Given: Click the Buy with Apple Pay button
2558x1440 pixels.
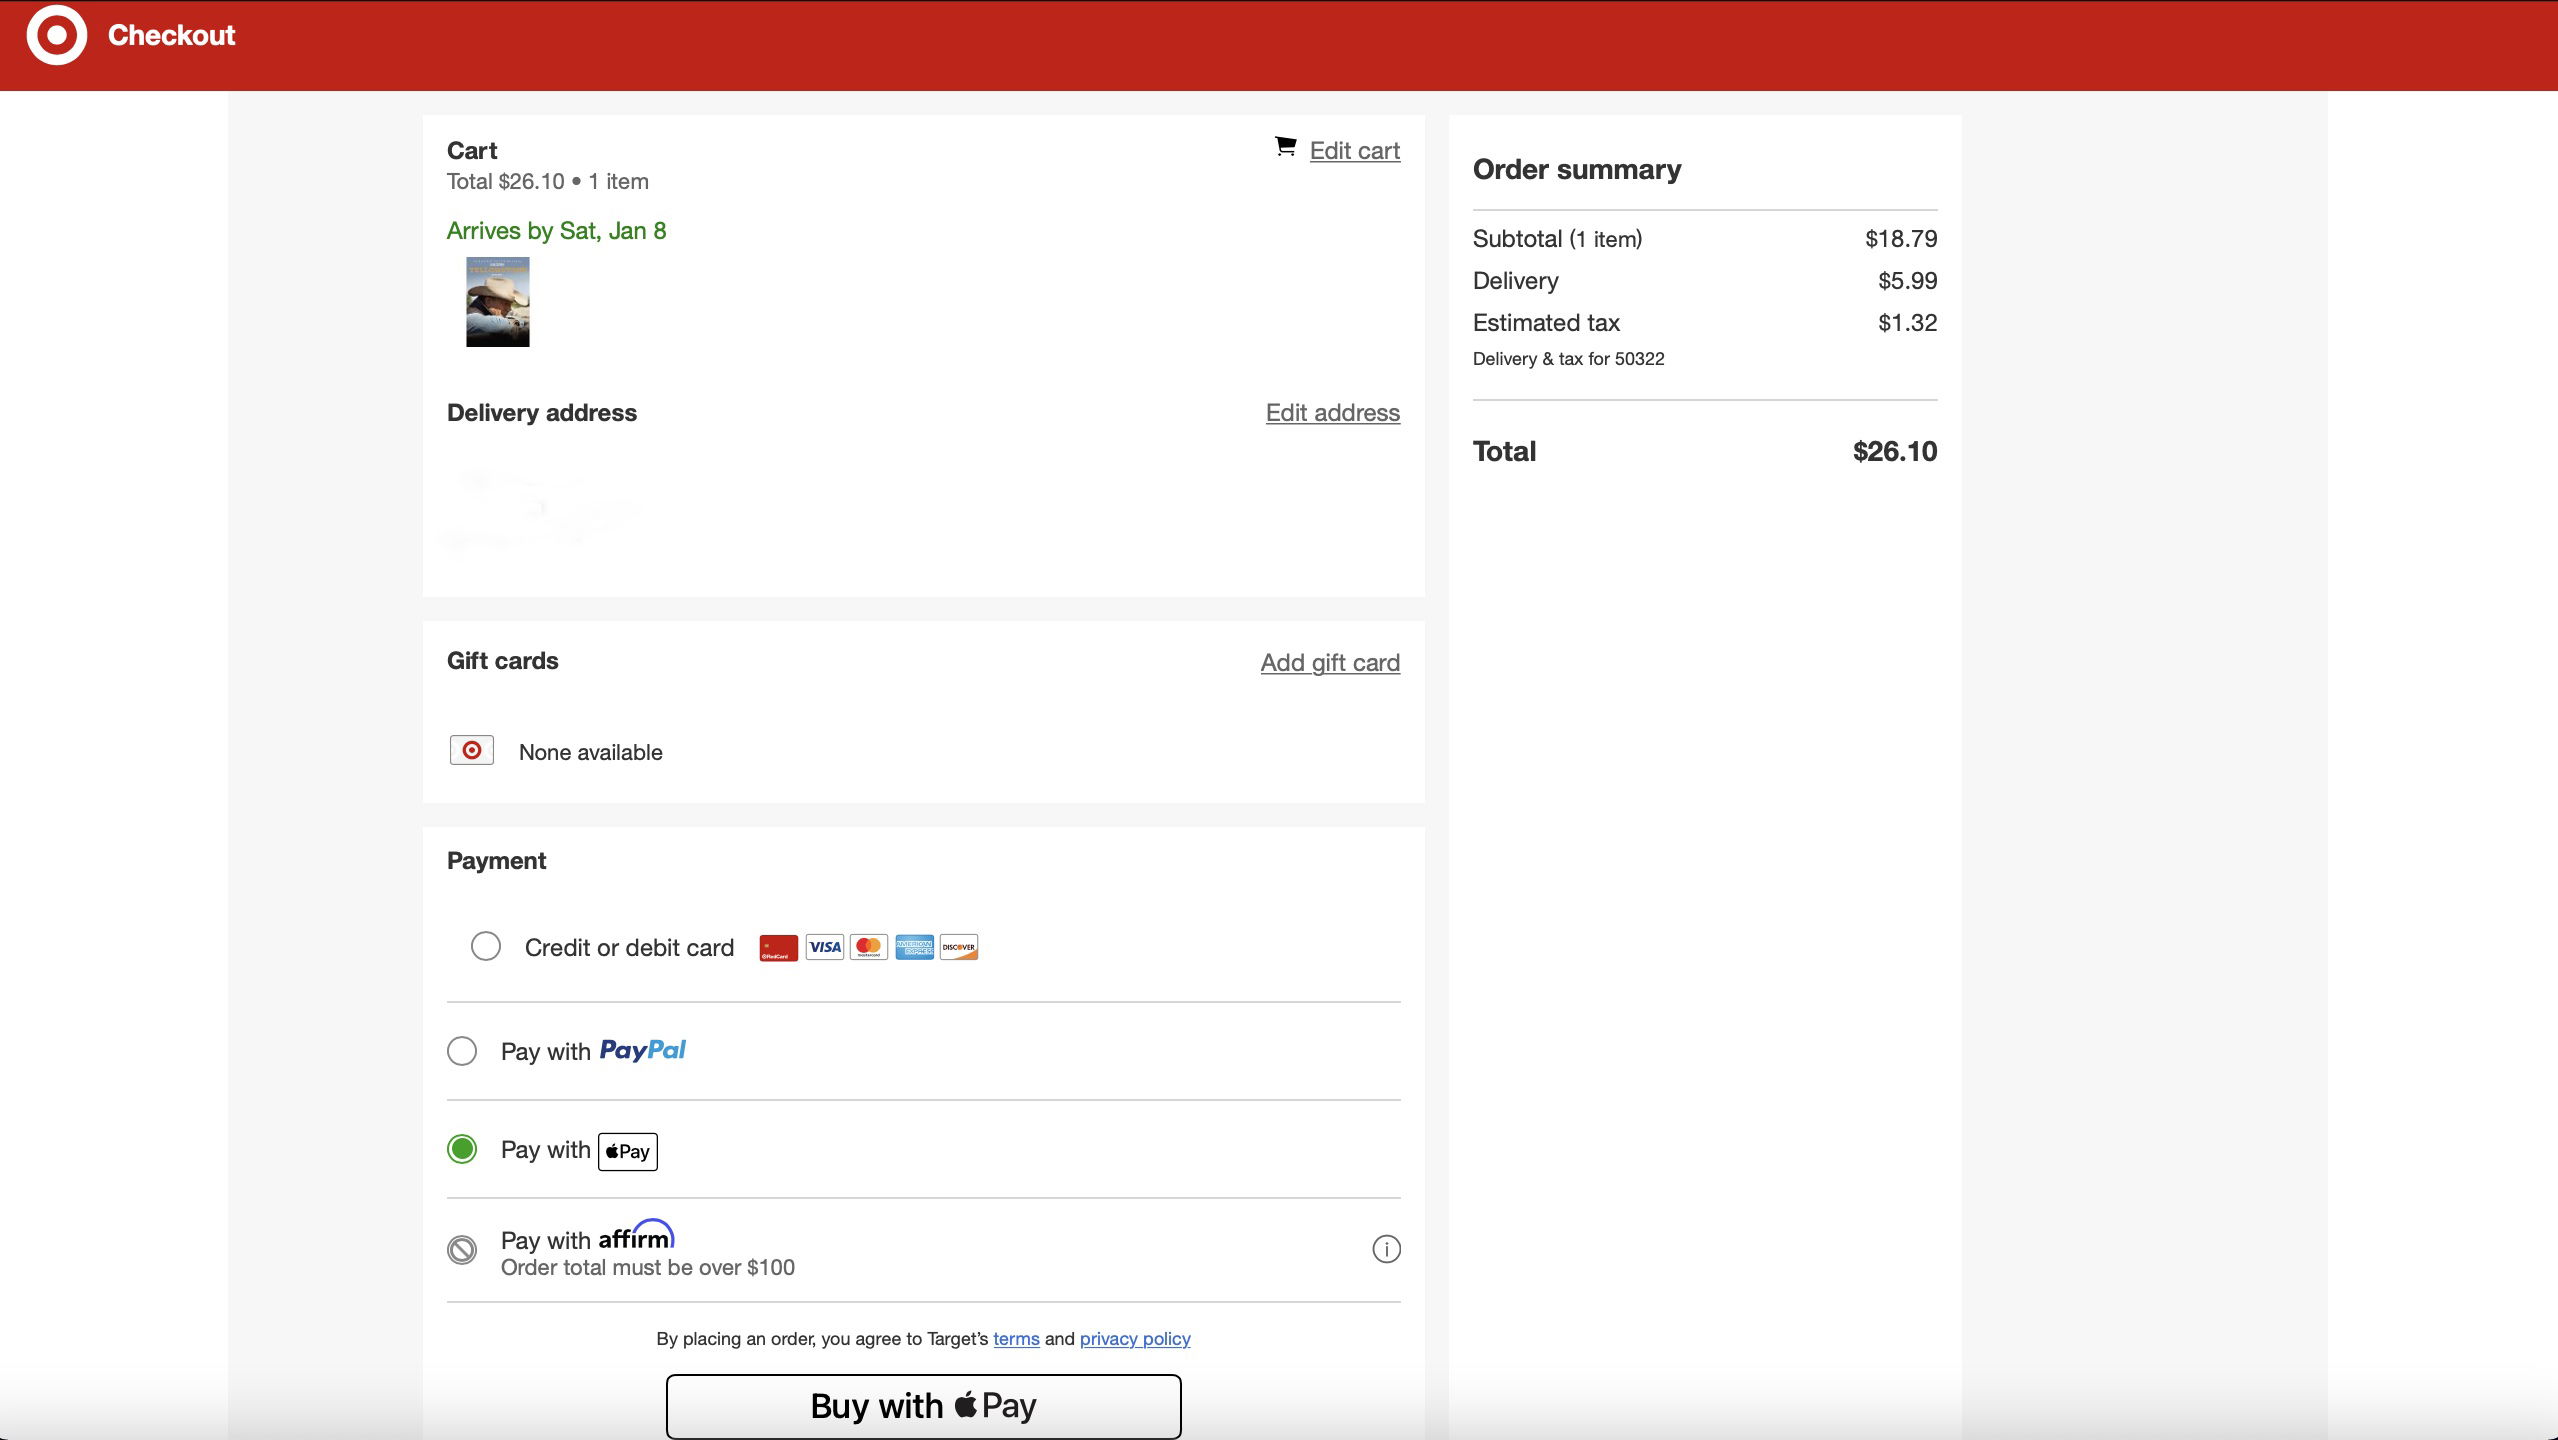Looking at the screenshot, I should [923, 1406].
